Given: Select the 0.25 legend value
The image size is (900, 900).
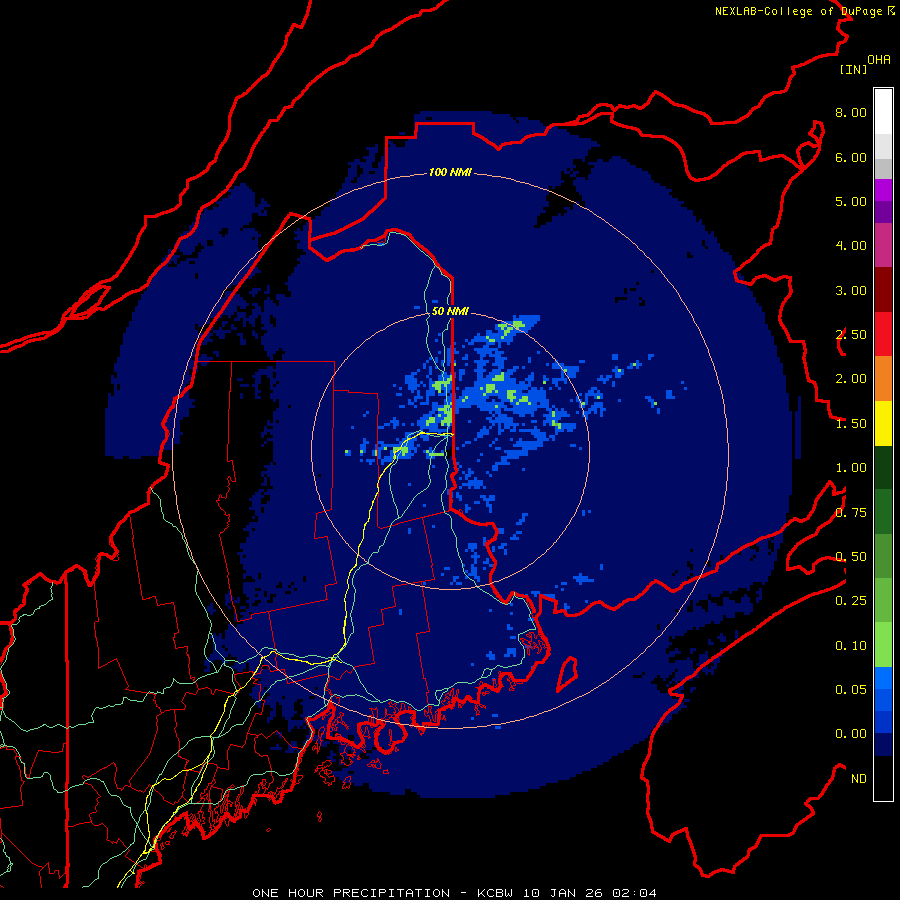Looking at the screenshot, I should [851, 601].
